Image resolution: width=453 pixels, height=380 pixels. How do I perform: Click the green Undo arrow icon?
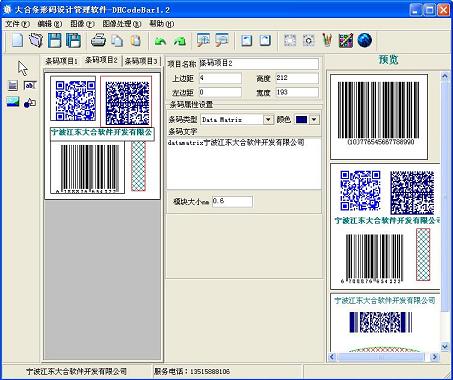[x=160, y=41]
